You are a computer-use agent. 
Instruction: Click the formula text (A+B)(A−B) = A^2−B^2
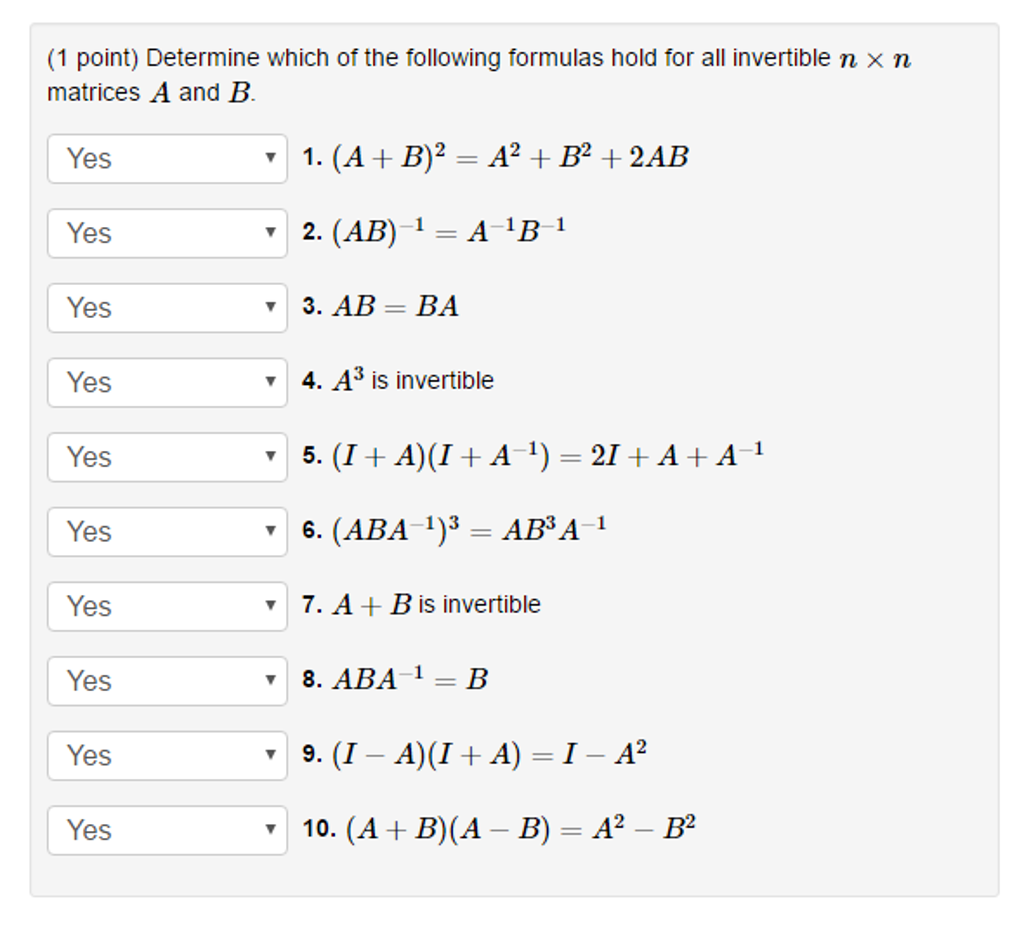(520, 829)
